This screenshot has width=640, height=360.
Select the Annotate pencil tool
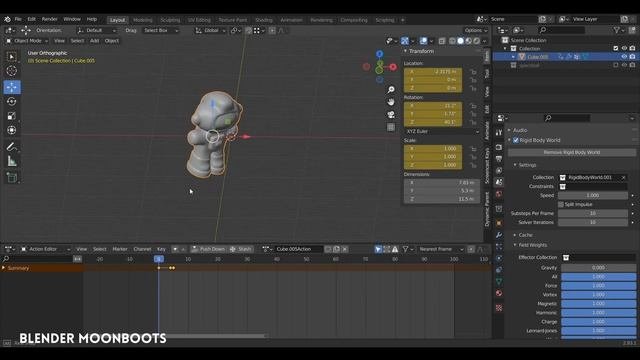point(12,147)
